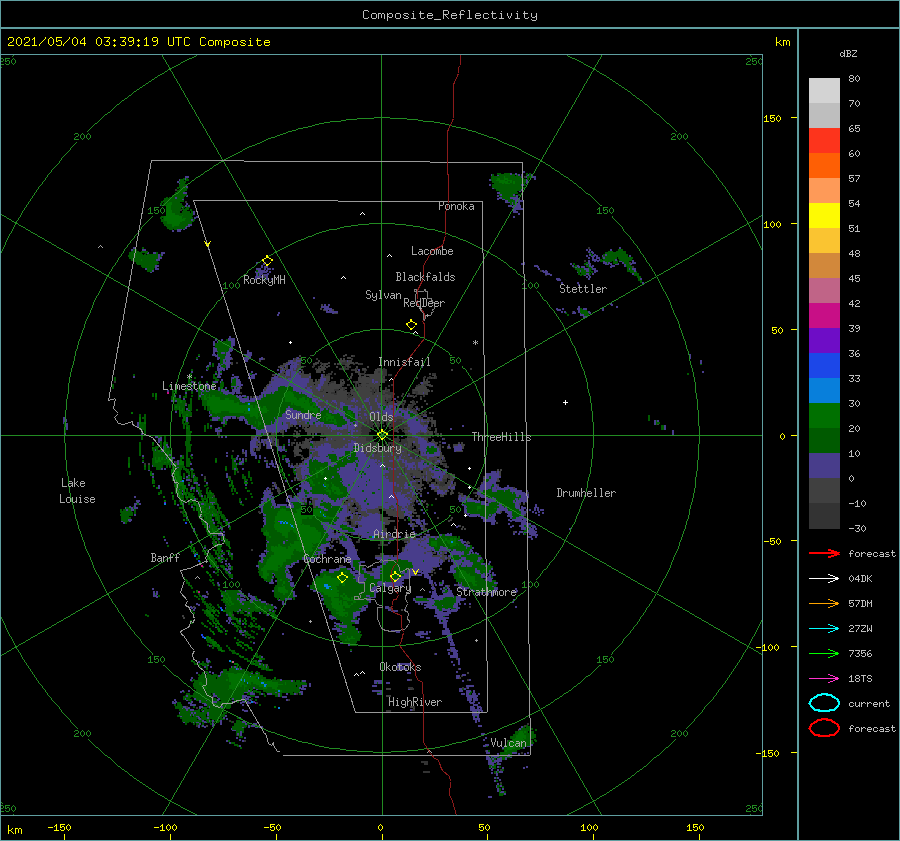
Task: Click the Composite_Reflectivity title text
Action: pos(450,15)
